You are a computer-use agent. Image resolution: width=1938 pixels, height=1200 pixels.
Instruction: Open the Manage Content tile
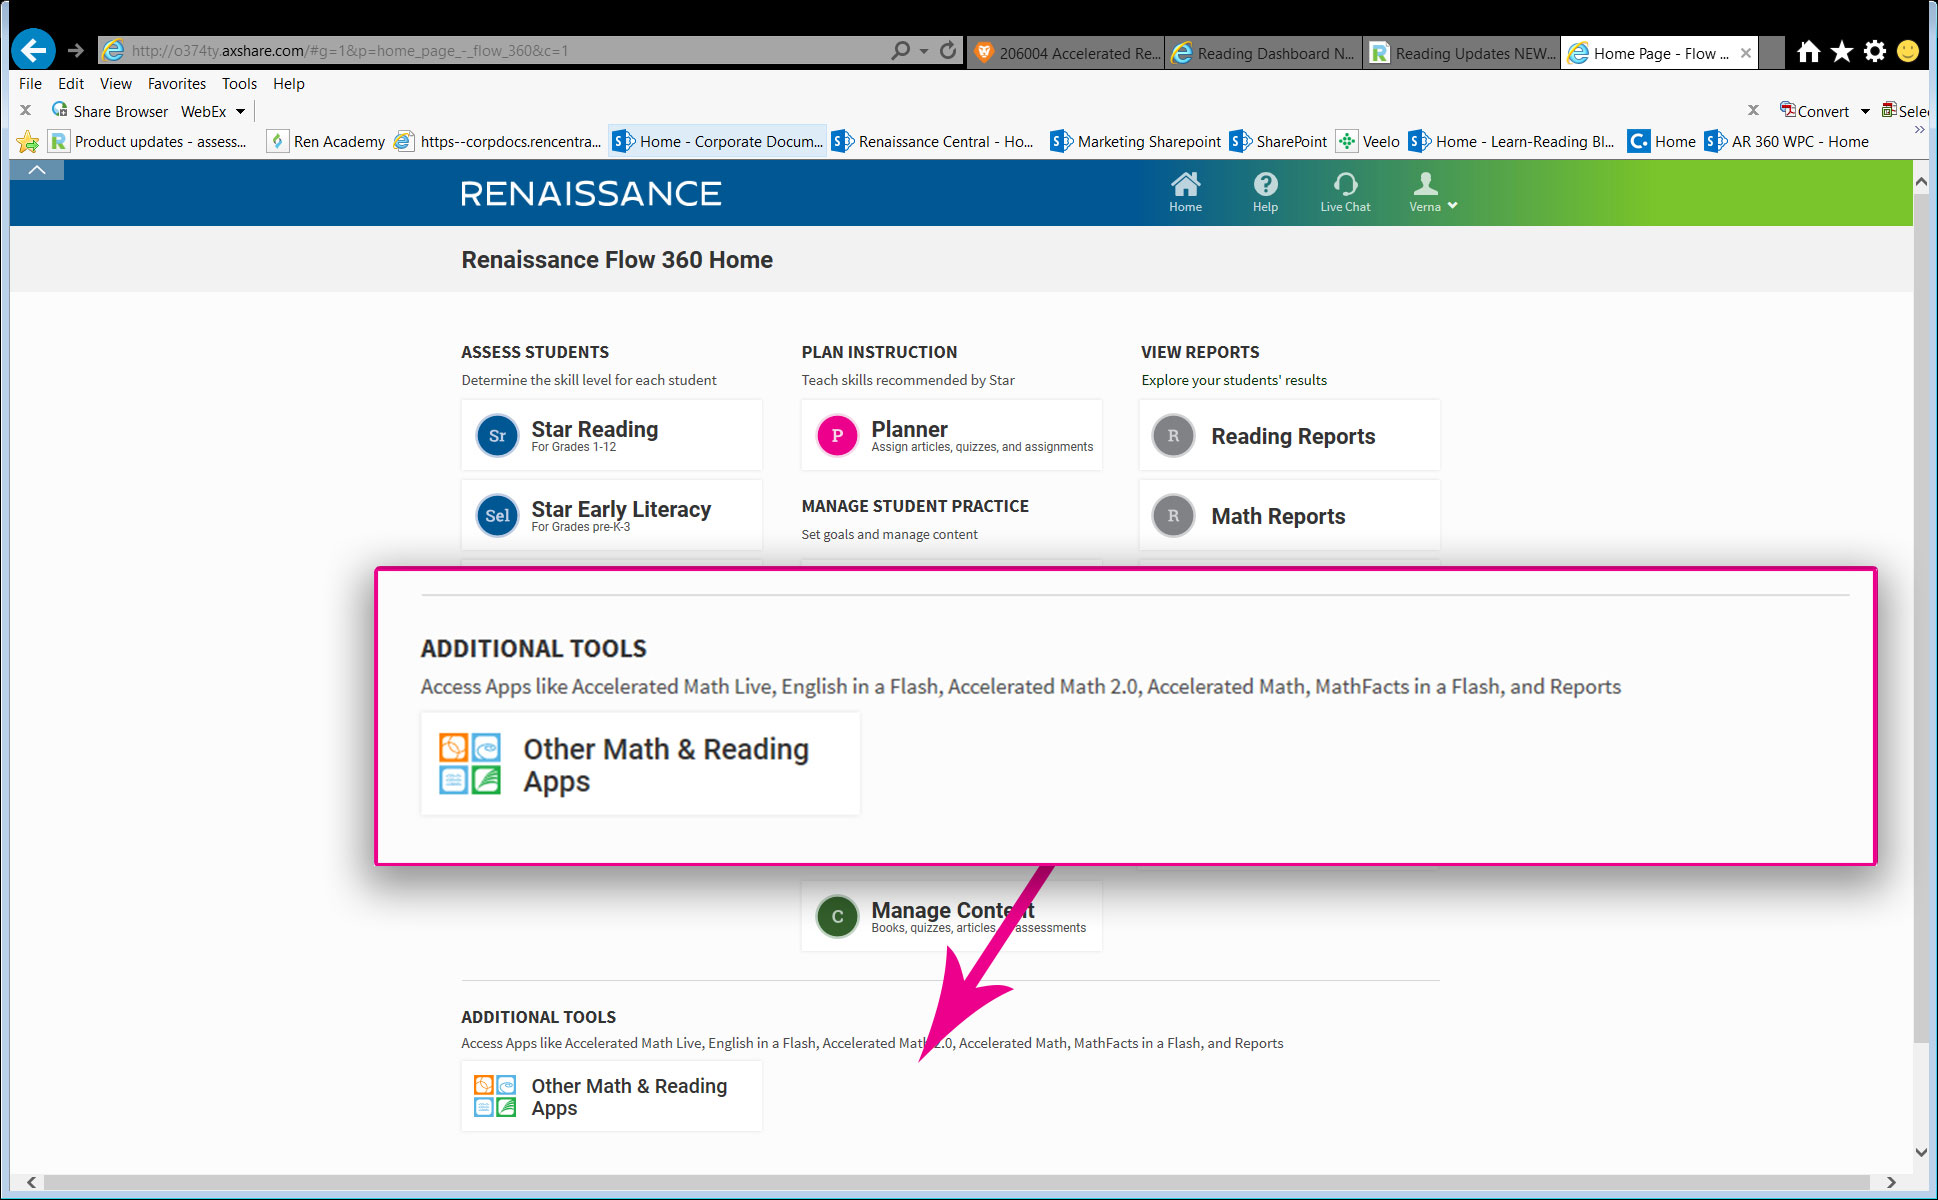(x=951, y=916)
